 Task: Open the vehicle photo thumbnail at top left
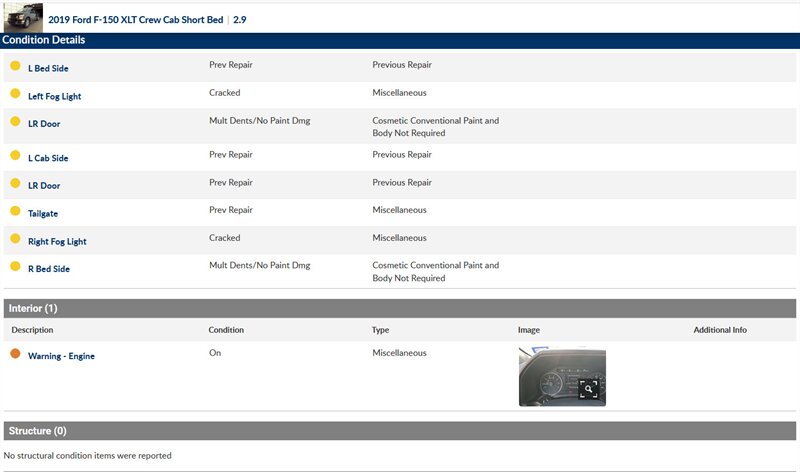pos(23,17)
